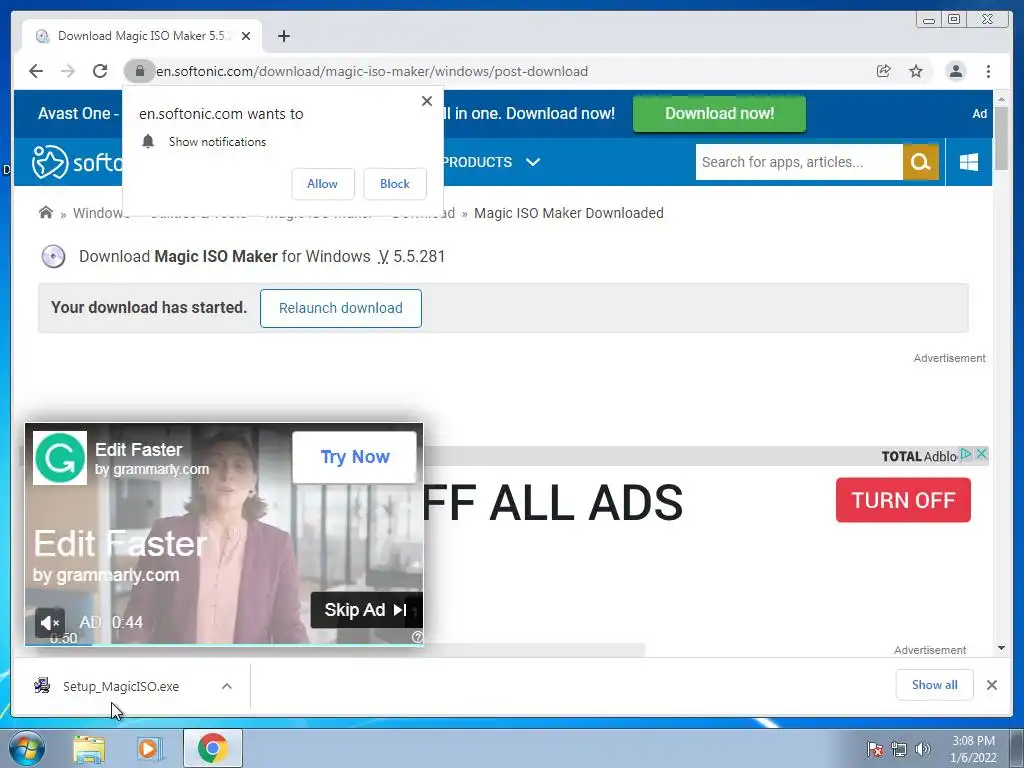The width and height of the screenshot is (1024, 768).
Task: Click the AdChoices triangle icon
Action: pyautogui.click(x=966, y=454)
